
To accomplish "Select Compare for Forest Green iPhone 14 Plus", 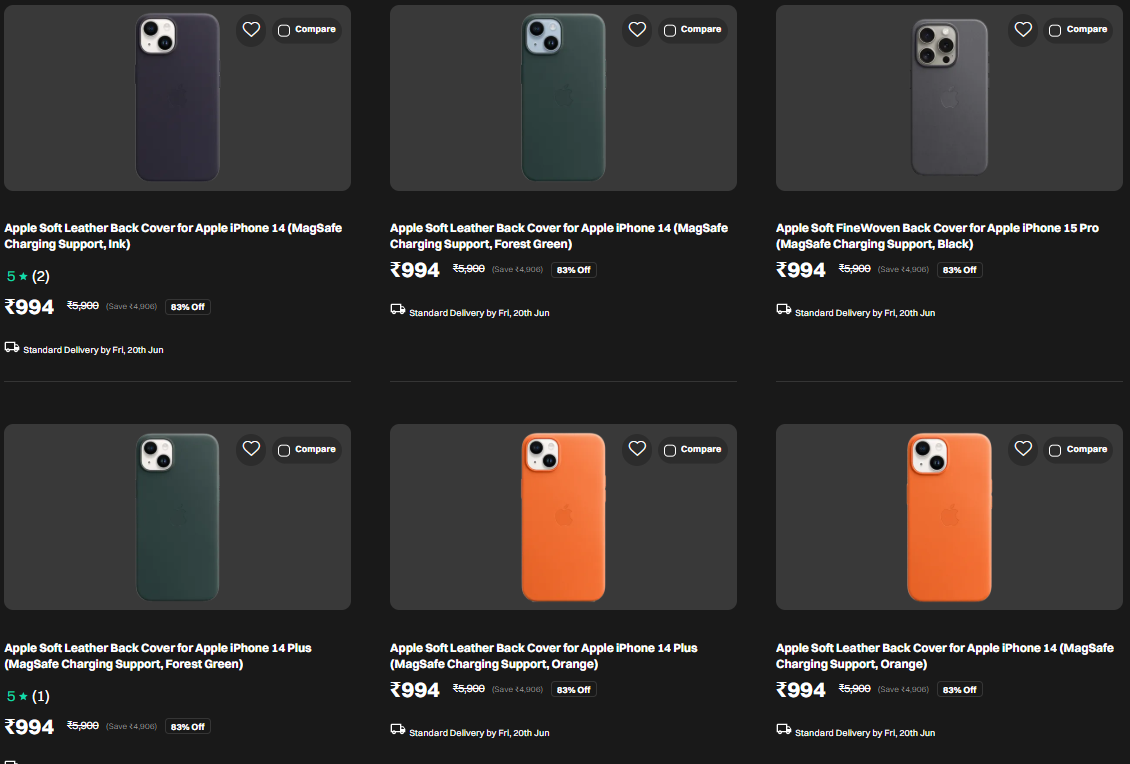I will [284, 450].
